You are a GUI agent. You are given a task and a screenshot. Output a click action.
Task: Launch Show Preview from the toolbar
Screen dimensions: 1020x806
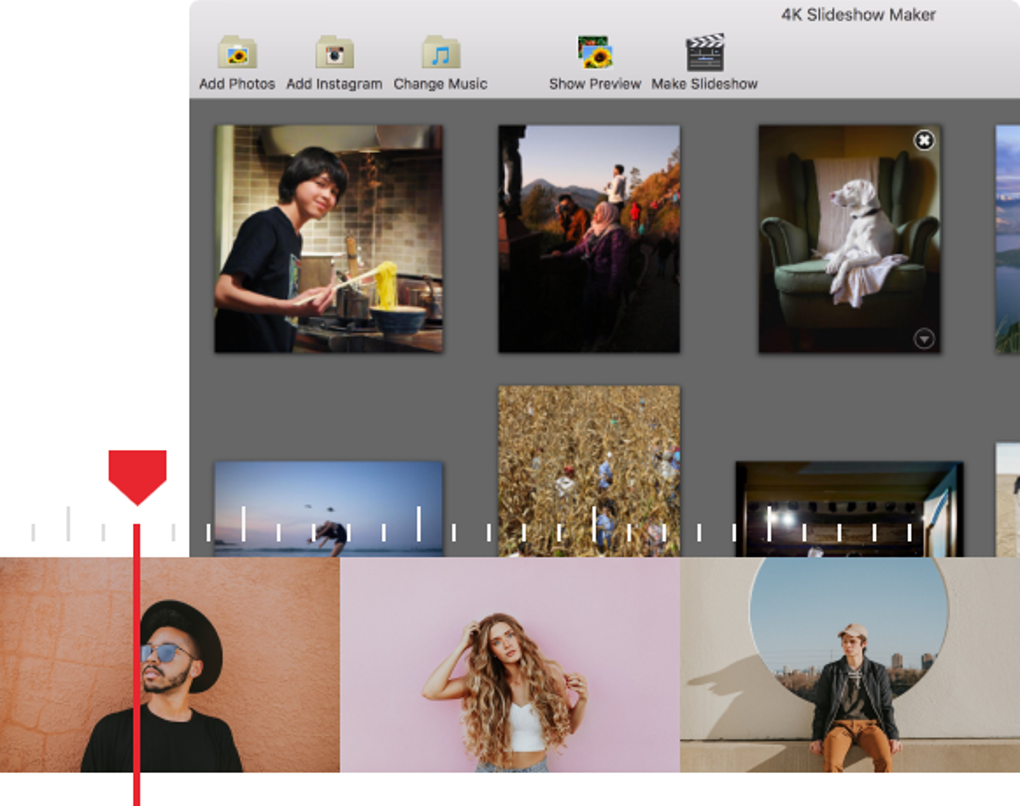pyautogui.click(x=595, y=53)
